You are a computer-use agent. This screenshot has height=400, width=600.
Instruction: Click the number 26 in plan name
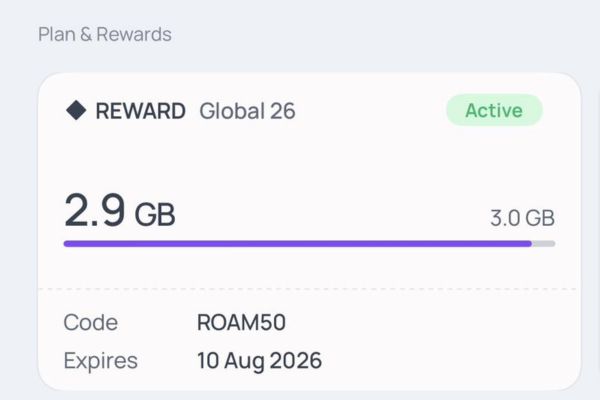[x=282, y=111]
